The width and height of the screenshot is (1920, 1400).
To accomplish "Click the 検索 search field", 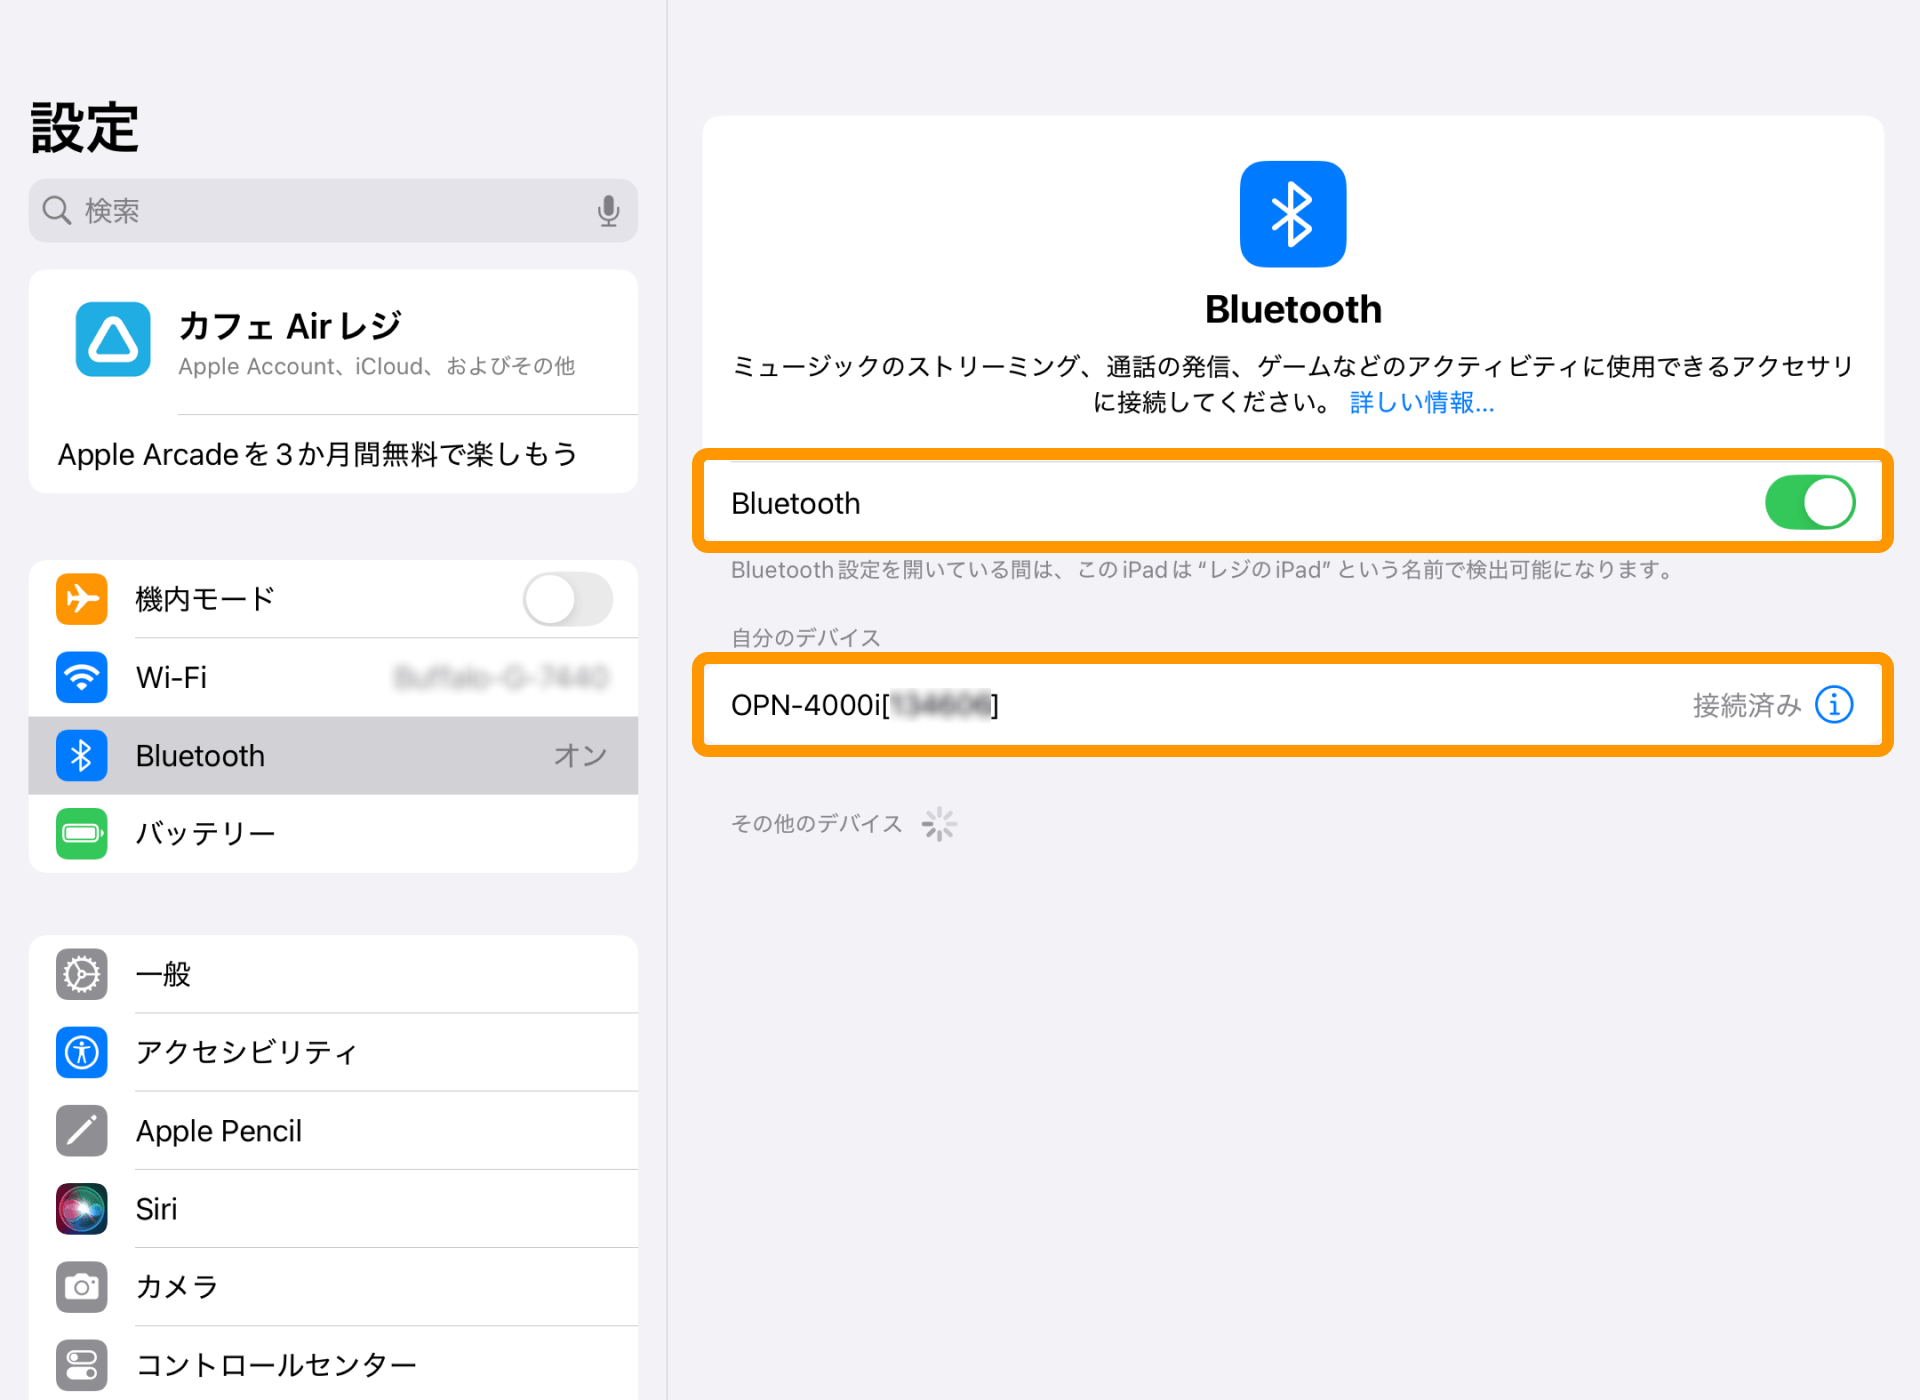I will [x=333, y=211].
